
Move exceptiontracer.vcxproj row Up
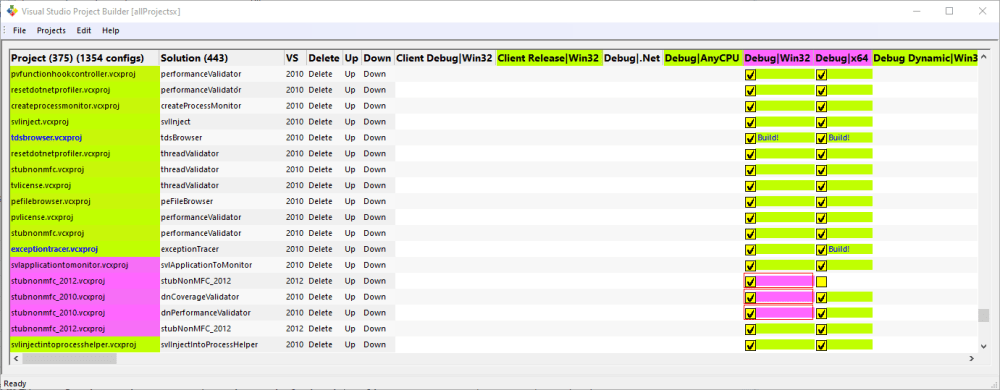350,249
